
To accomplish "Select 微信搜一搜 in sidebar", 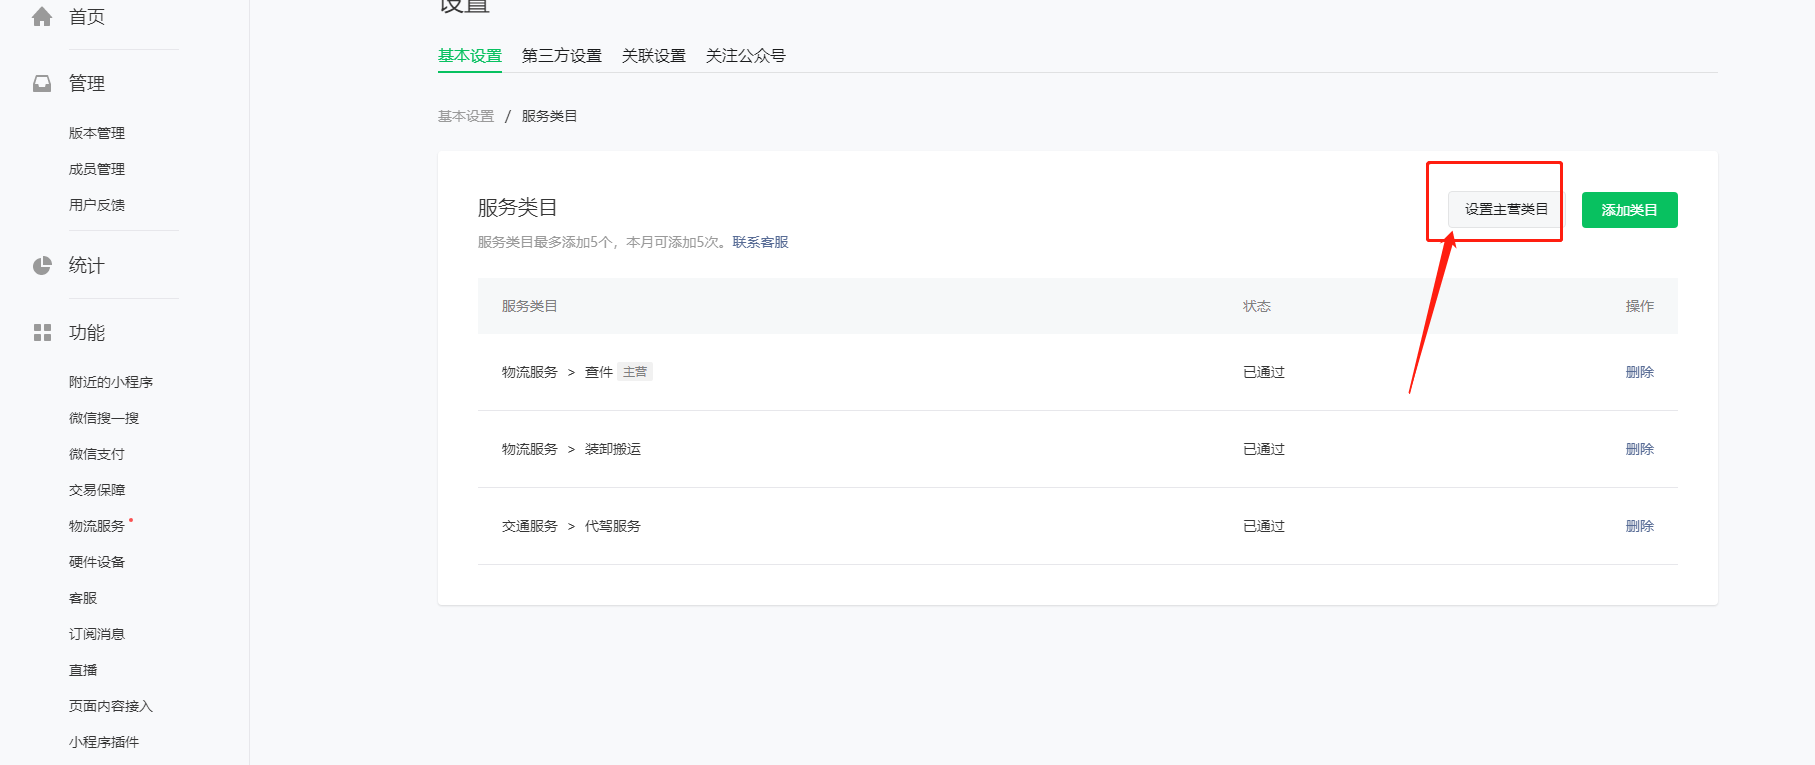I will click(104, 418).
